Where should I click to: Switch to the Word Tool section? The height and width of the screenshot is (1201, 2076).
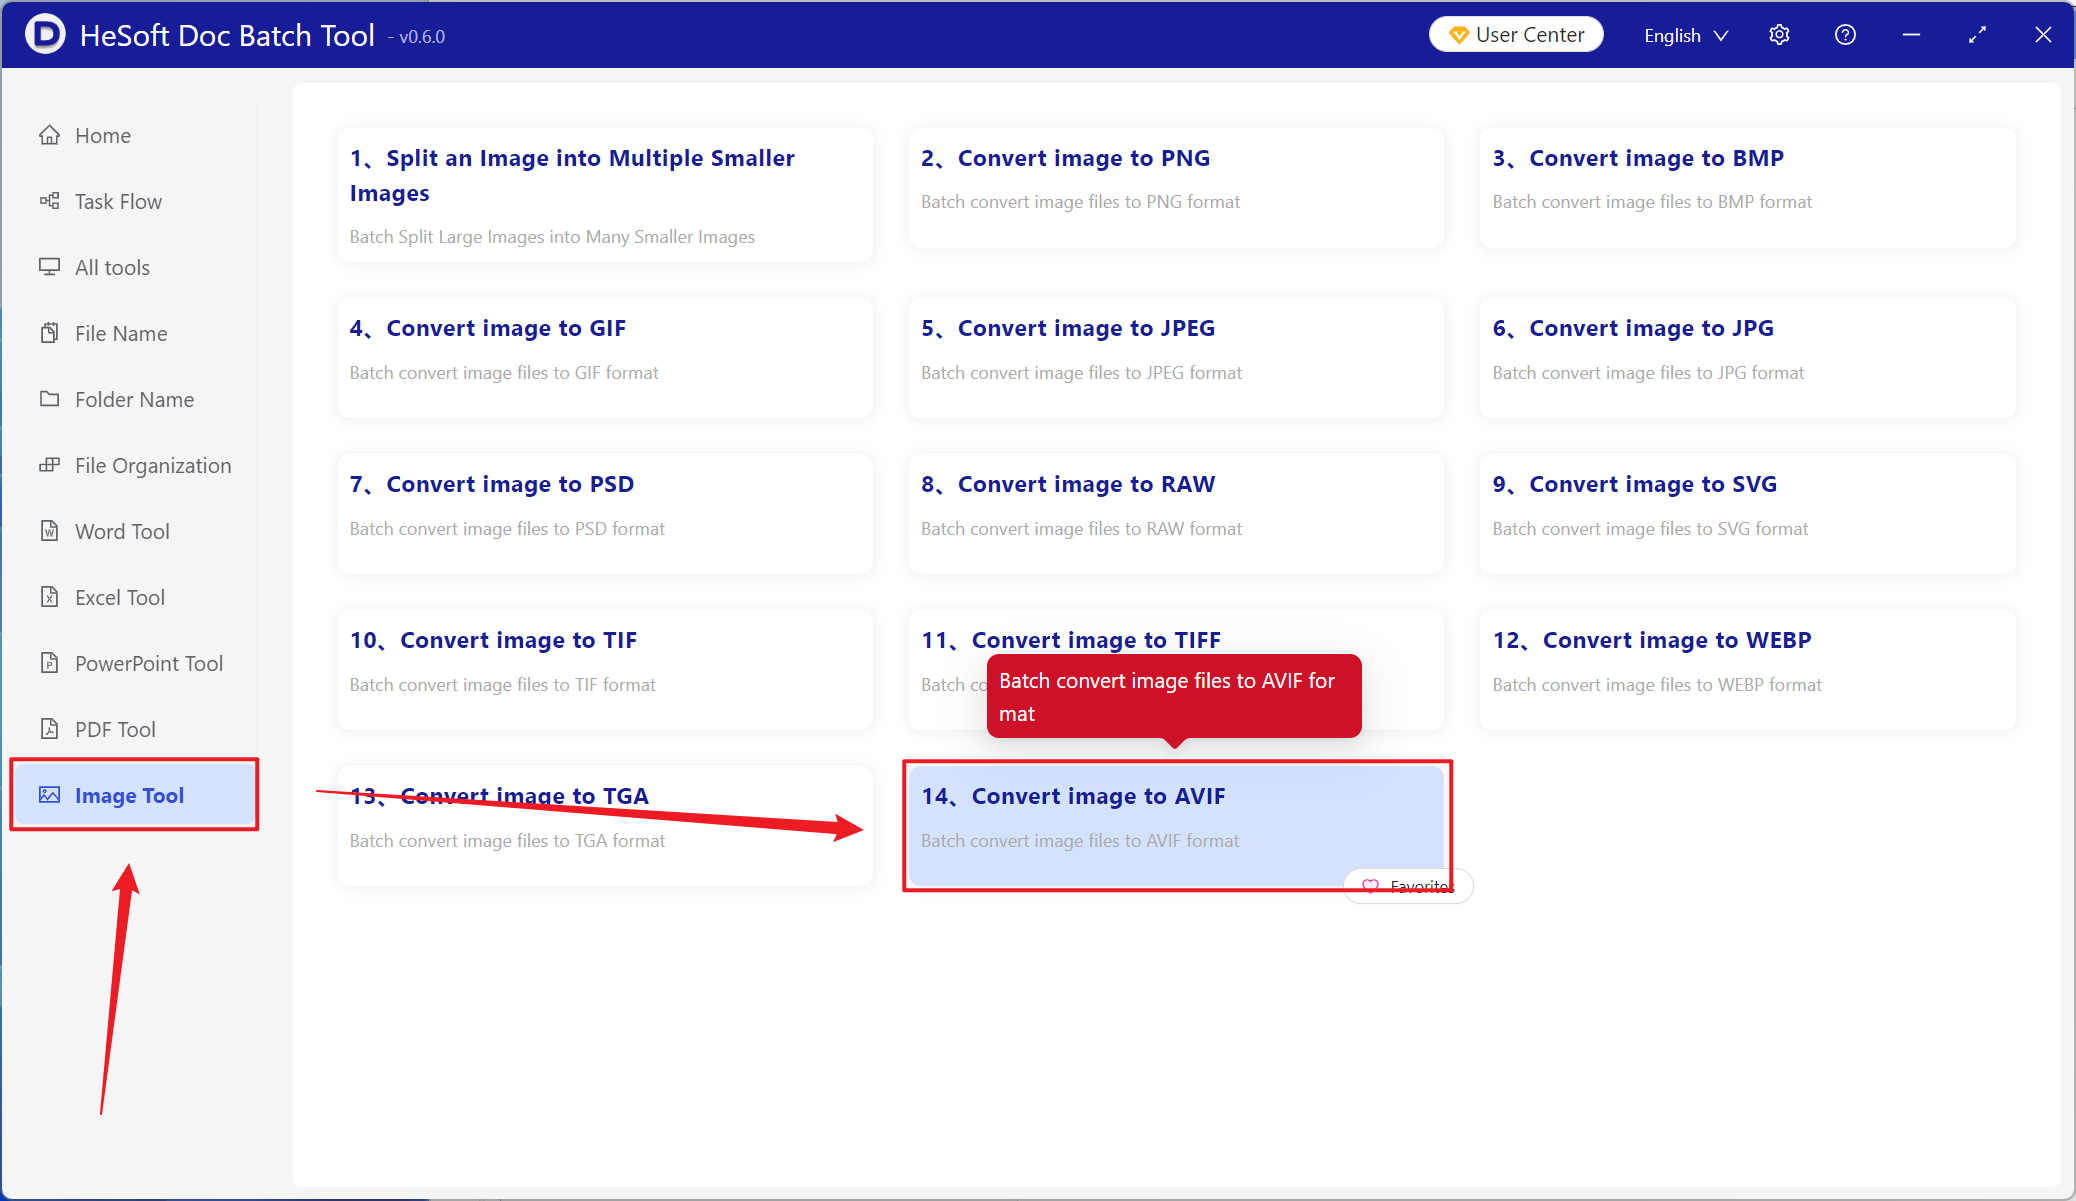click(134, 531)
